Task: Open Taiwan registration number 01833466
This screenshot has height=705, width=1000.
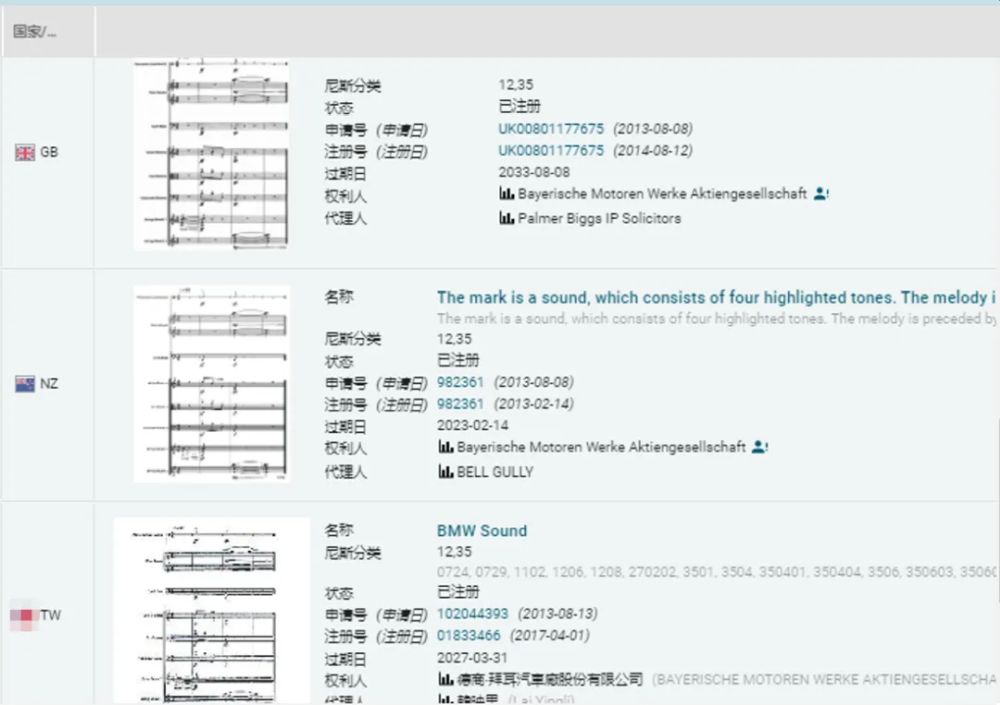Action: [470, 636]
